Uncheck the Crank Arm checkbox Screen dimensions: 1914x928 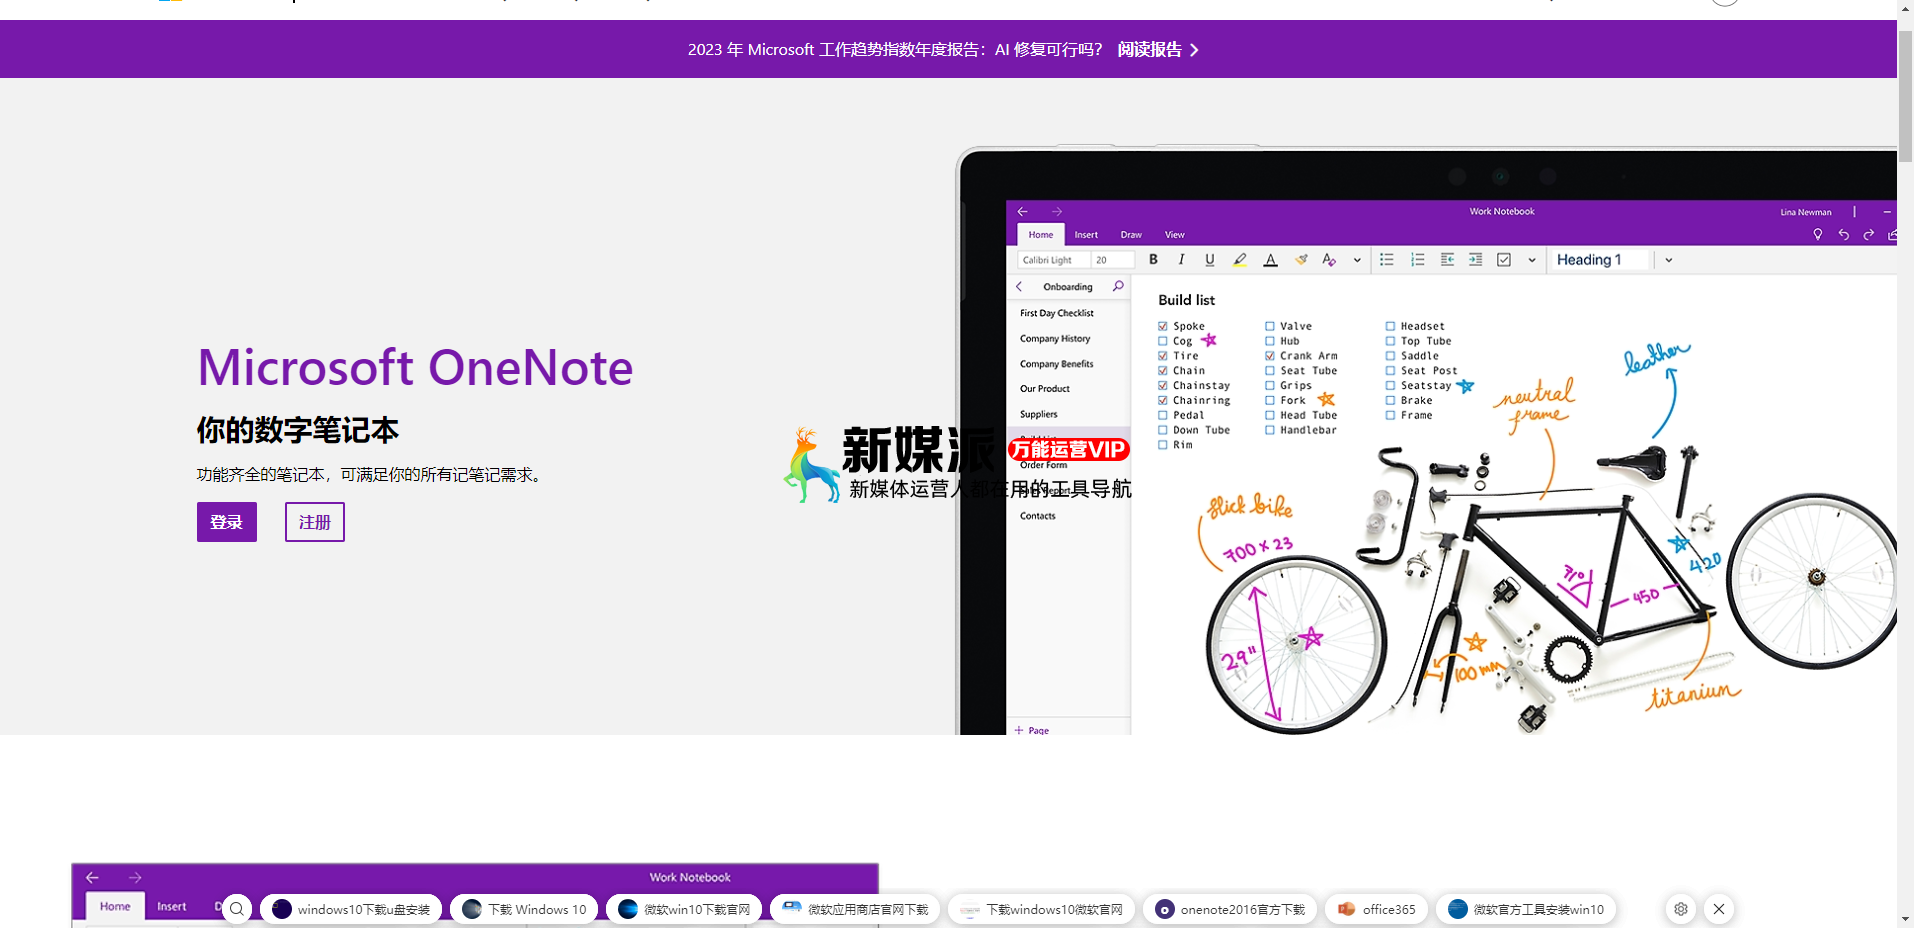1270,356
